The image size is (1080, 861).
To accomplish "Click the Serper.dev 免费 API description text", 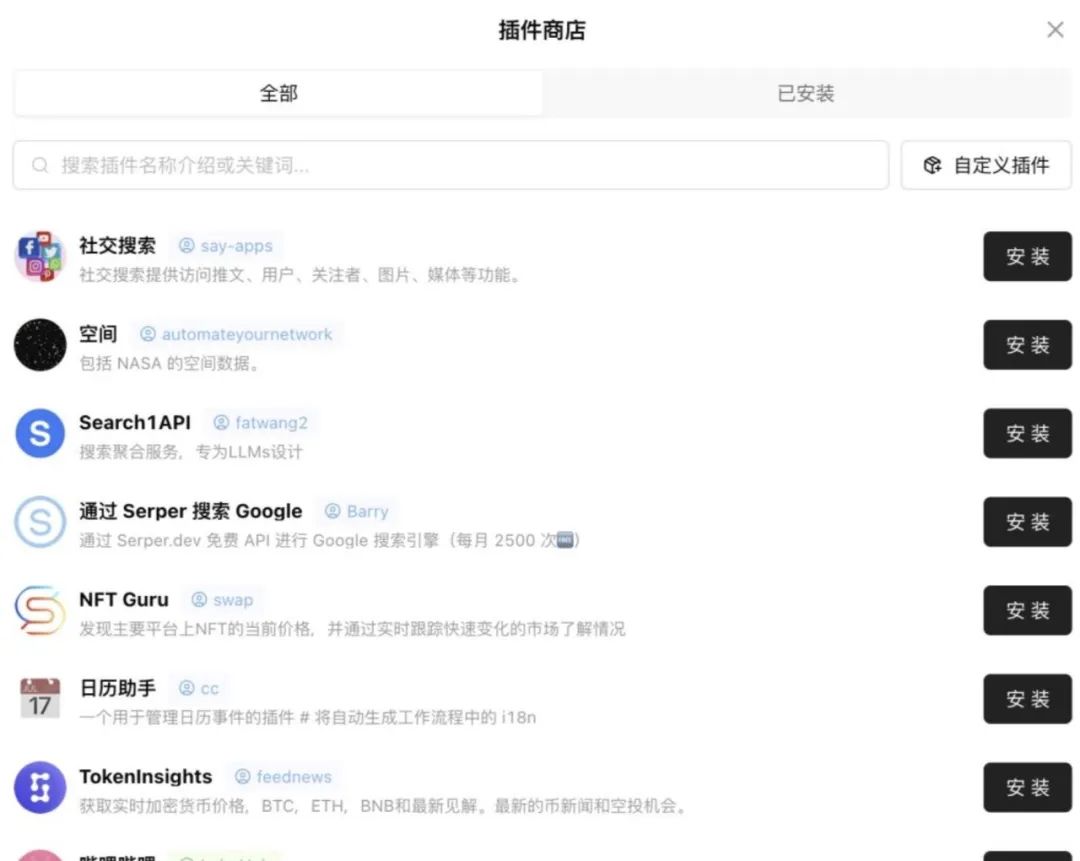I will (x=329, y=540).
